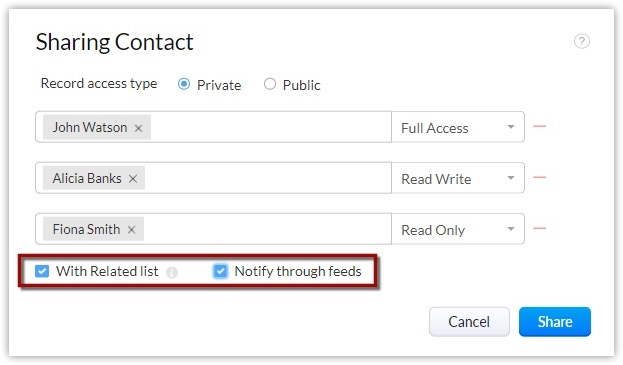Focus the user field containing John Watson
This screenshot has width=623, height=365.
coord(213,127)
